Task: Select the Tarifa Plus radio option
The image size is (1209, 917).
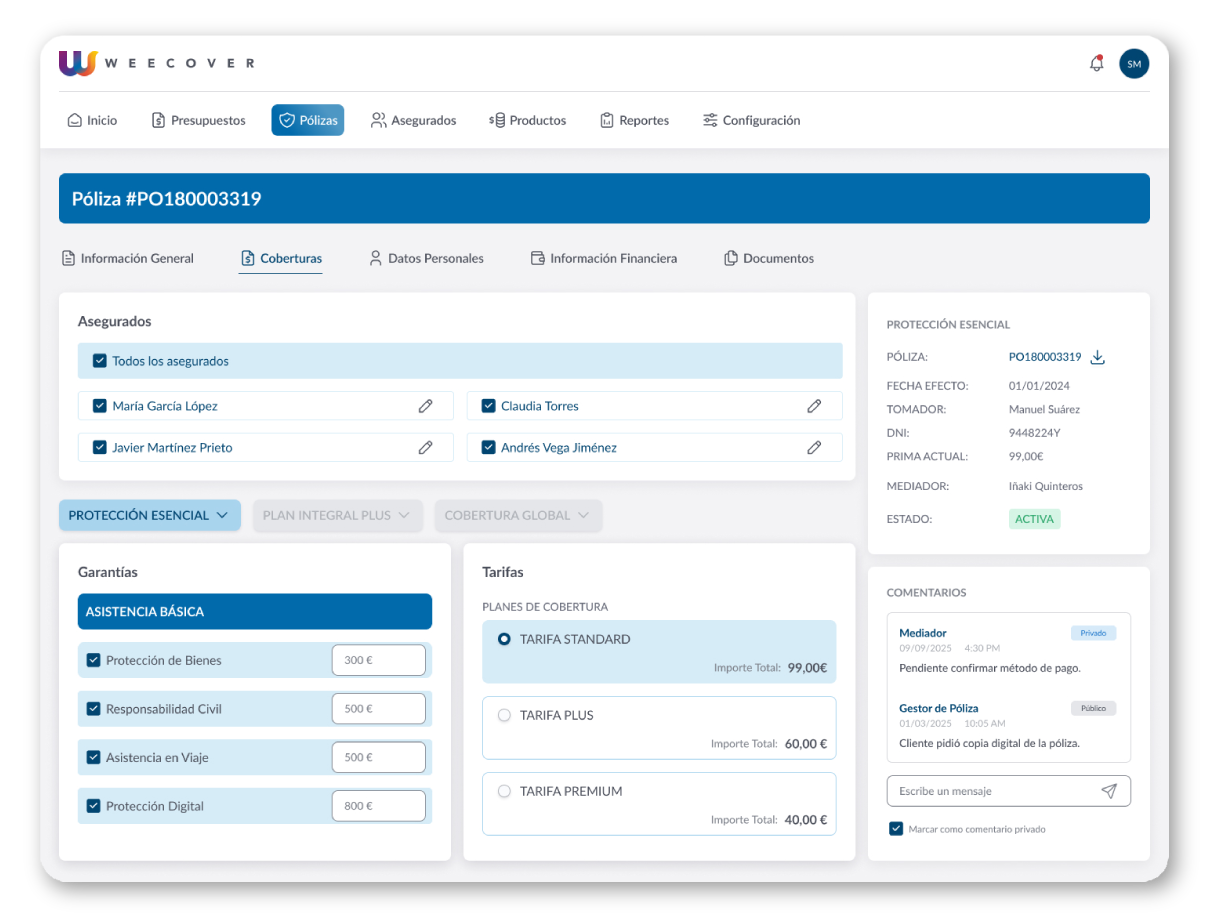Action: click(504, 715)
